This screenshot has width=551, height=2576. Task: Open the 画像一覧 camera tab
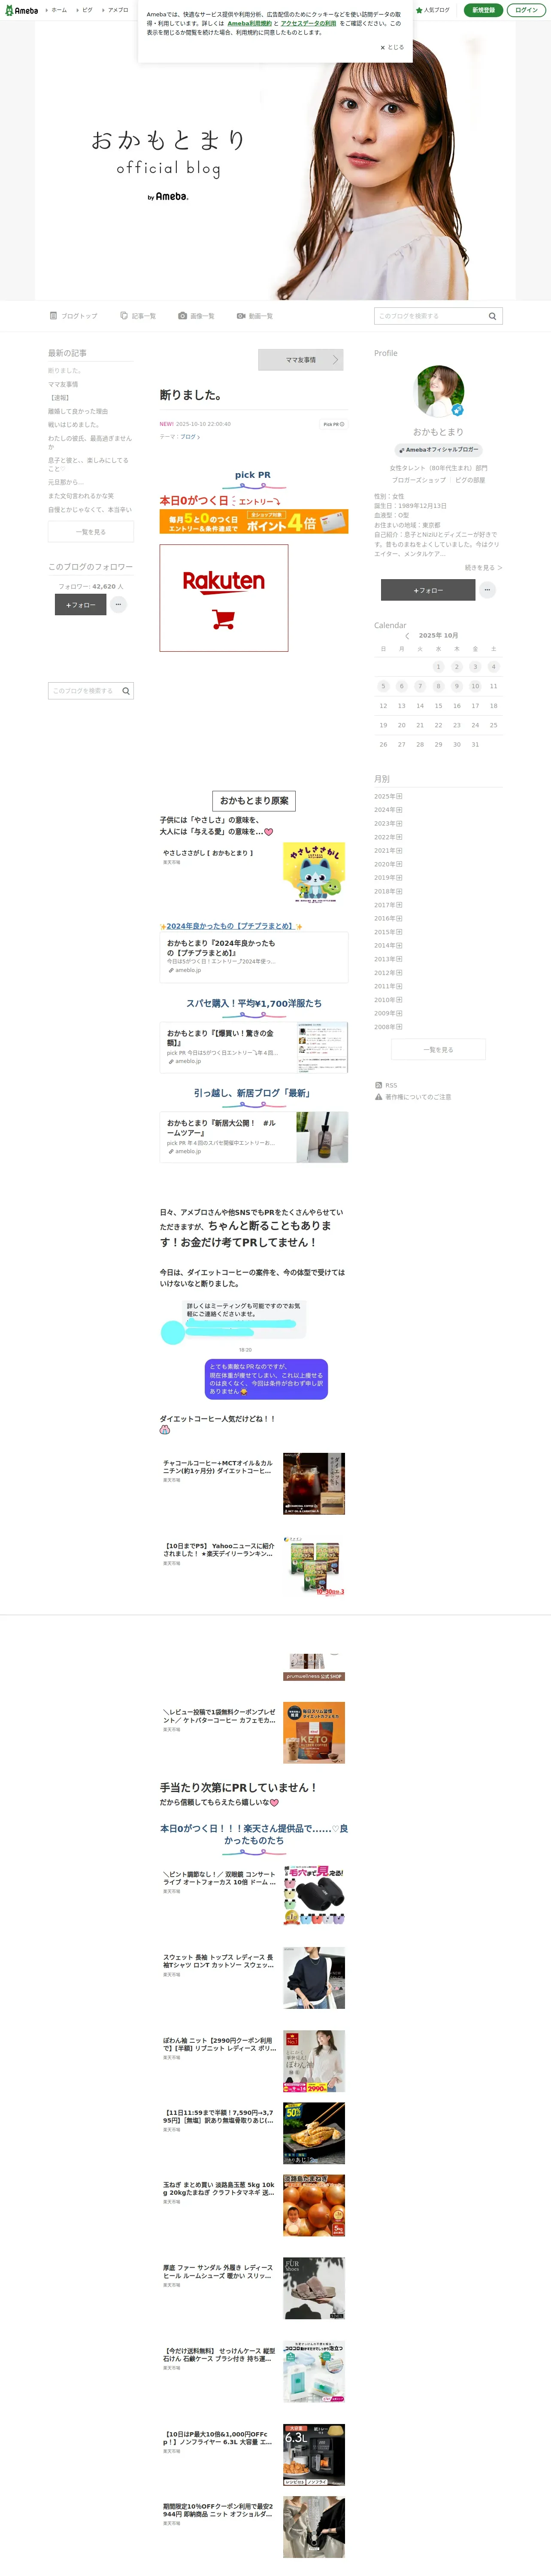click(196, 316)
